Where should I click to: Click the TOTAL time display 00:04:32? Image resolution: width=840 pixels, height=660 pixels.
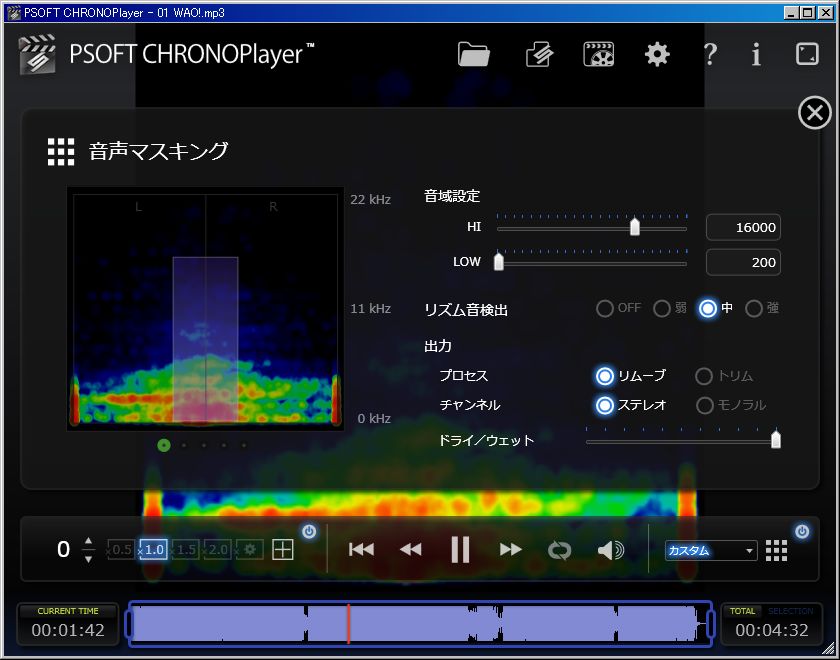click(771, 630)
